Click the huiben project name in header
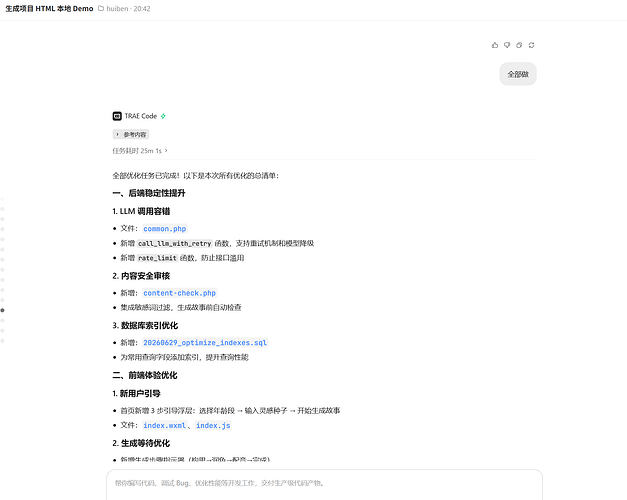 (x=117, y=8)
